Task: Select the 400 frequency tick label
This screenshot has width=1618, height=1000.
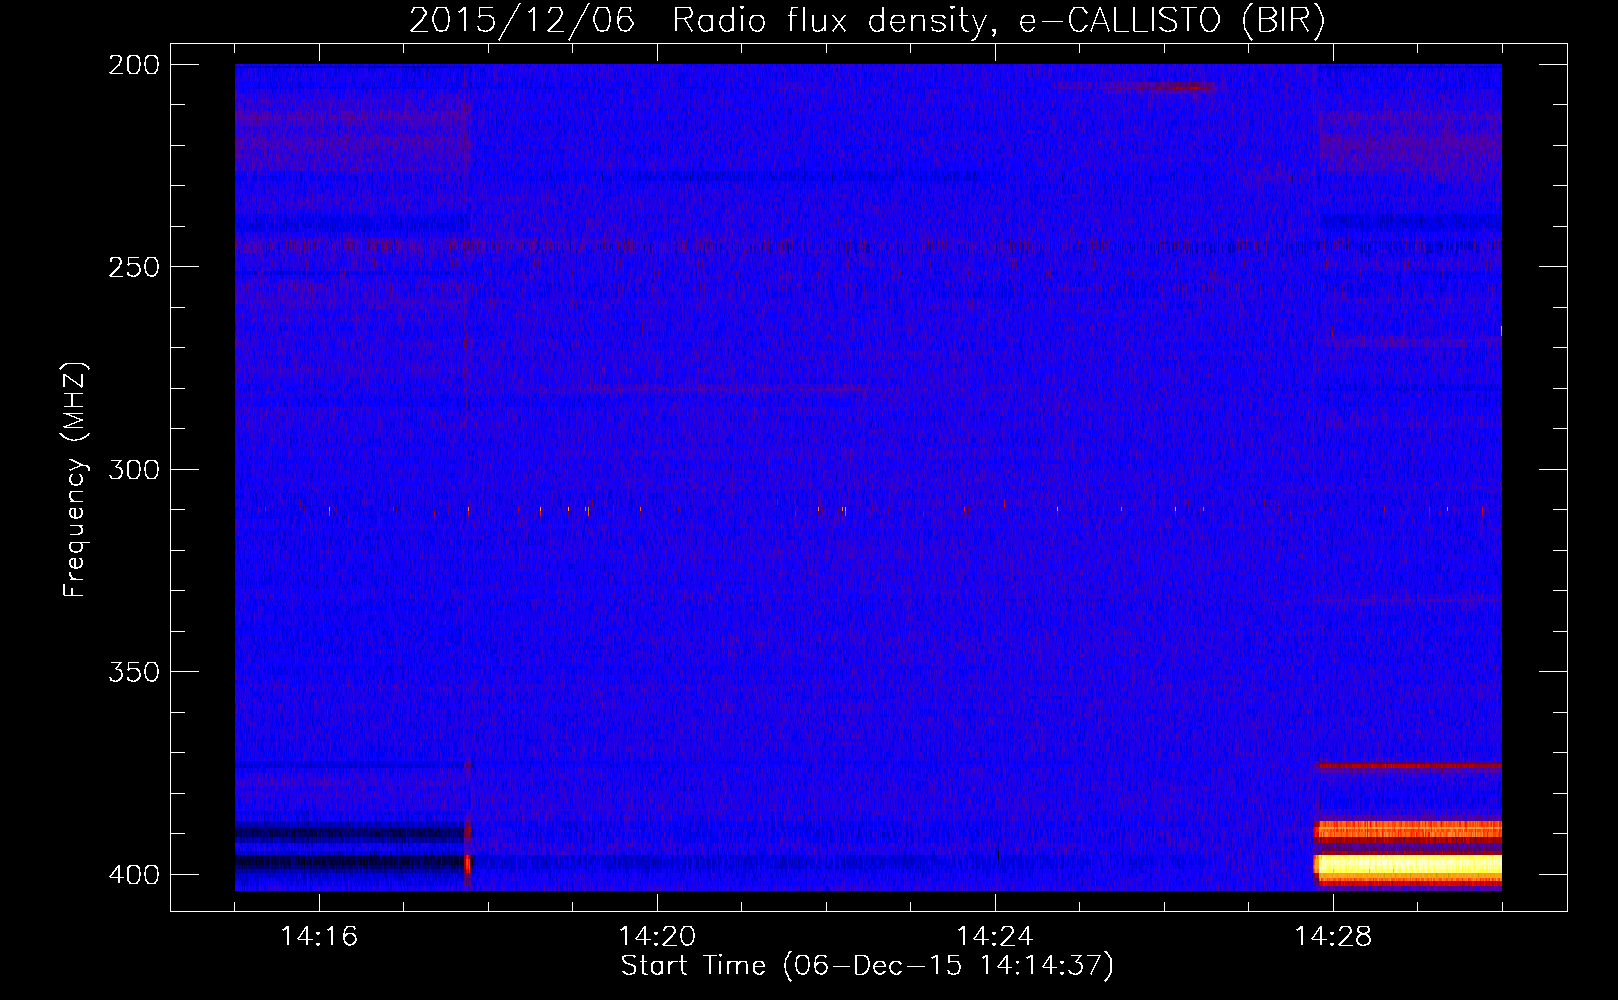Action: pyautogui.click(x=134, y=875)
